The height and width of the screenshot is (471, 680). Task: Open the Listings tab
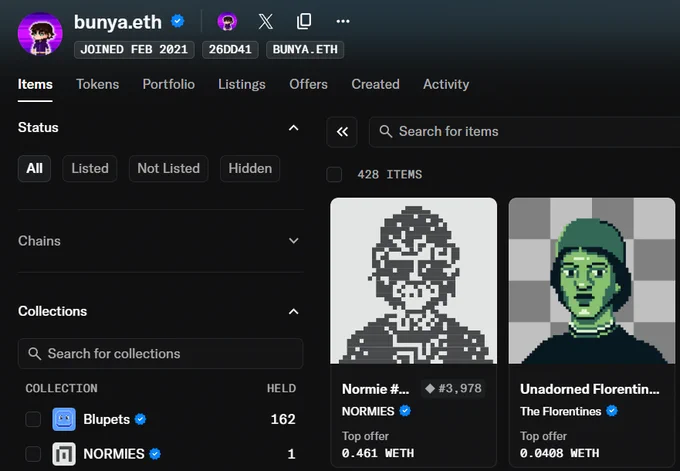point(242,84)
